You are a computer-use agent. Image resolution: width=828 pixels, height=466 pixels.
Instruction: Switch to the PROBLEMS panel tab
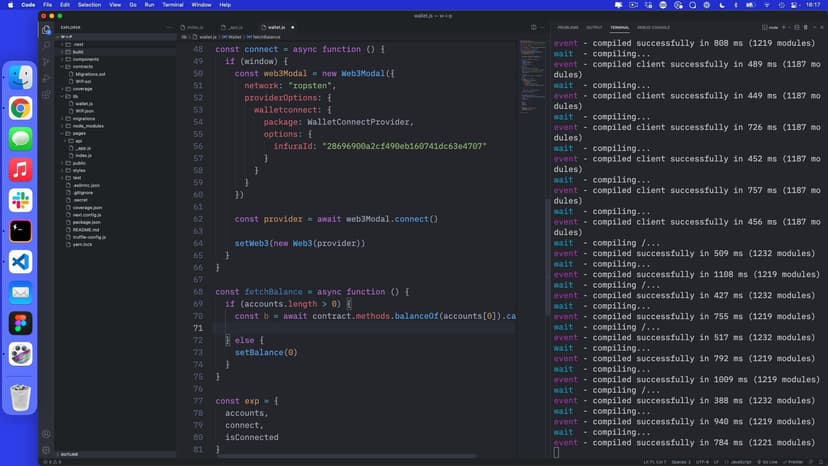(567, 27)
